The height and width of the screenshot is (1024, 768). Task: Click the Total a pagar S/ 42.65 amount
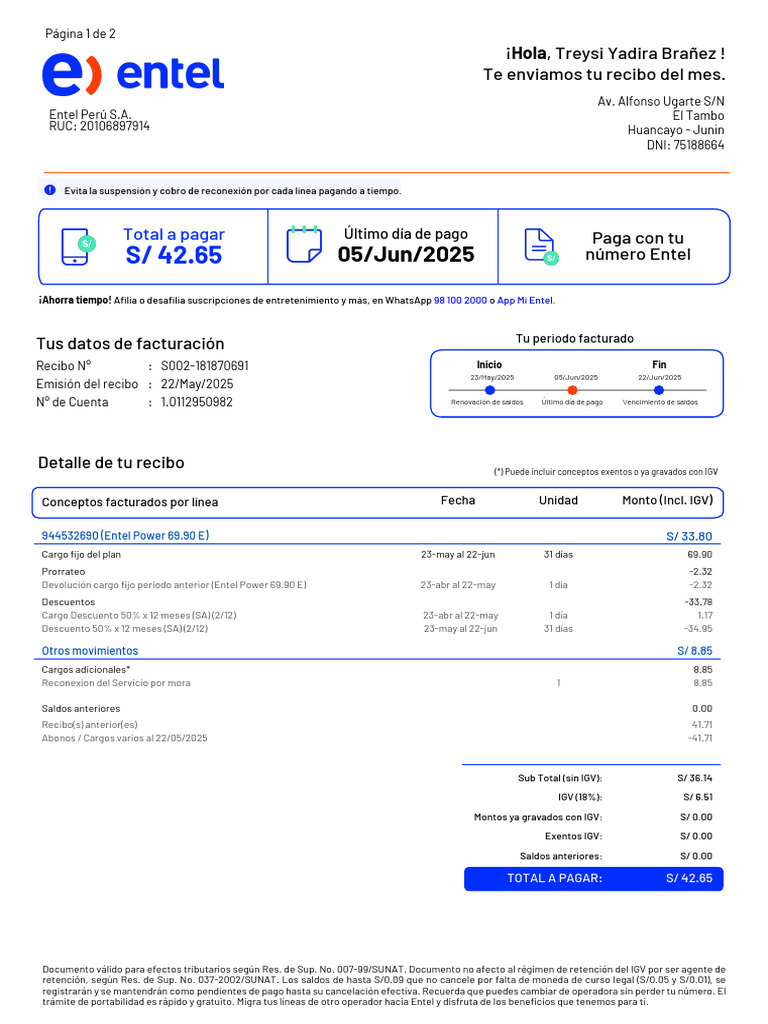coord(174,255)
